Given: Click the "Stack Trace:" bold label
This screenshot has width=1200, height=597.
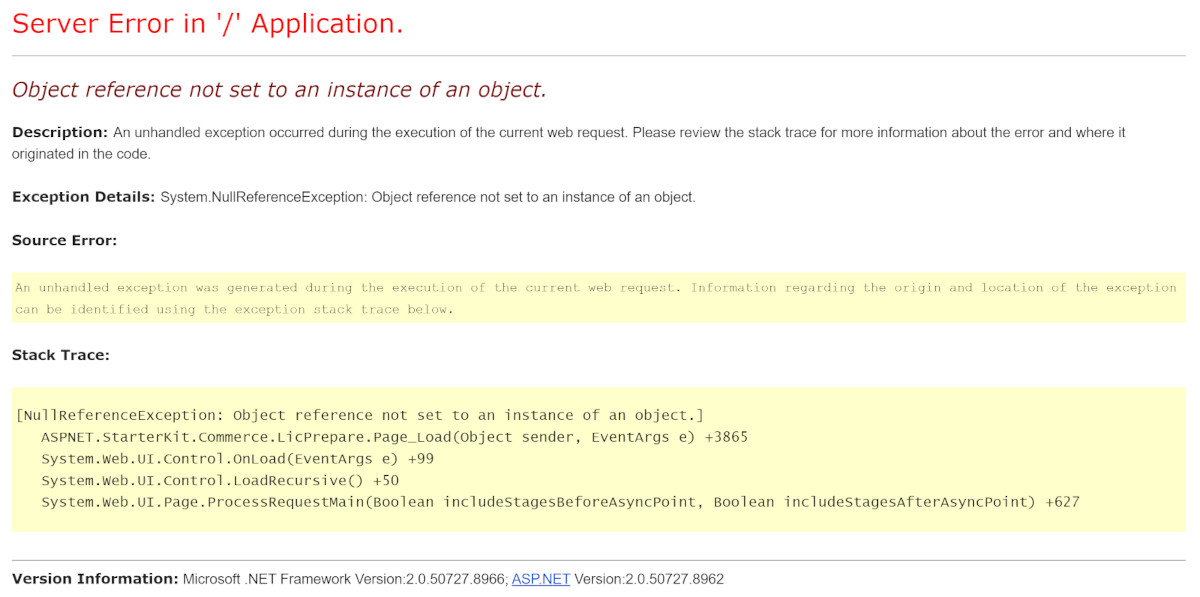Looking at the screenshot, I should 60,355.
